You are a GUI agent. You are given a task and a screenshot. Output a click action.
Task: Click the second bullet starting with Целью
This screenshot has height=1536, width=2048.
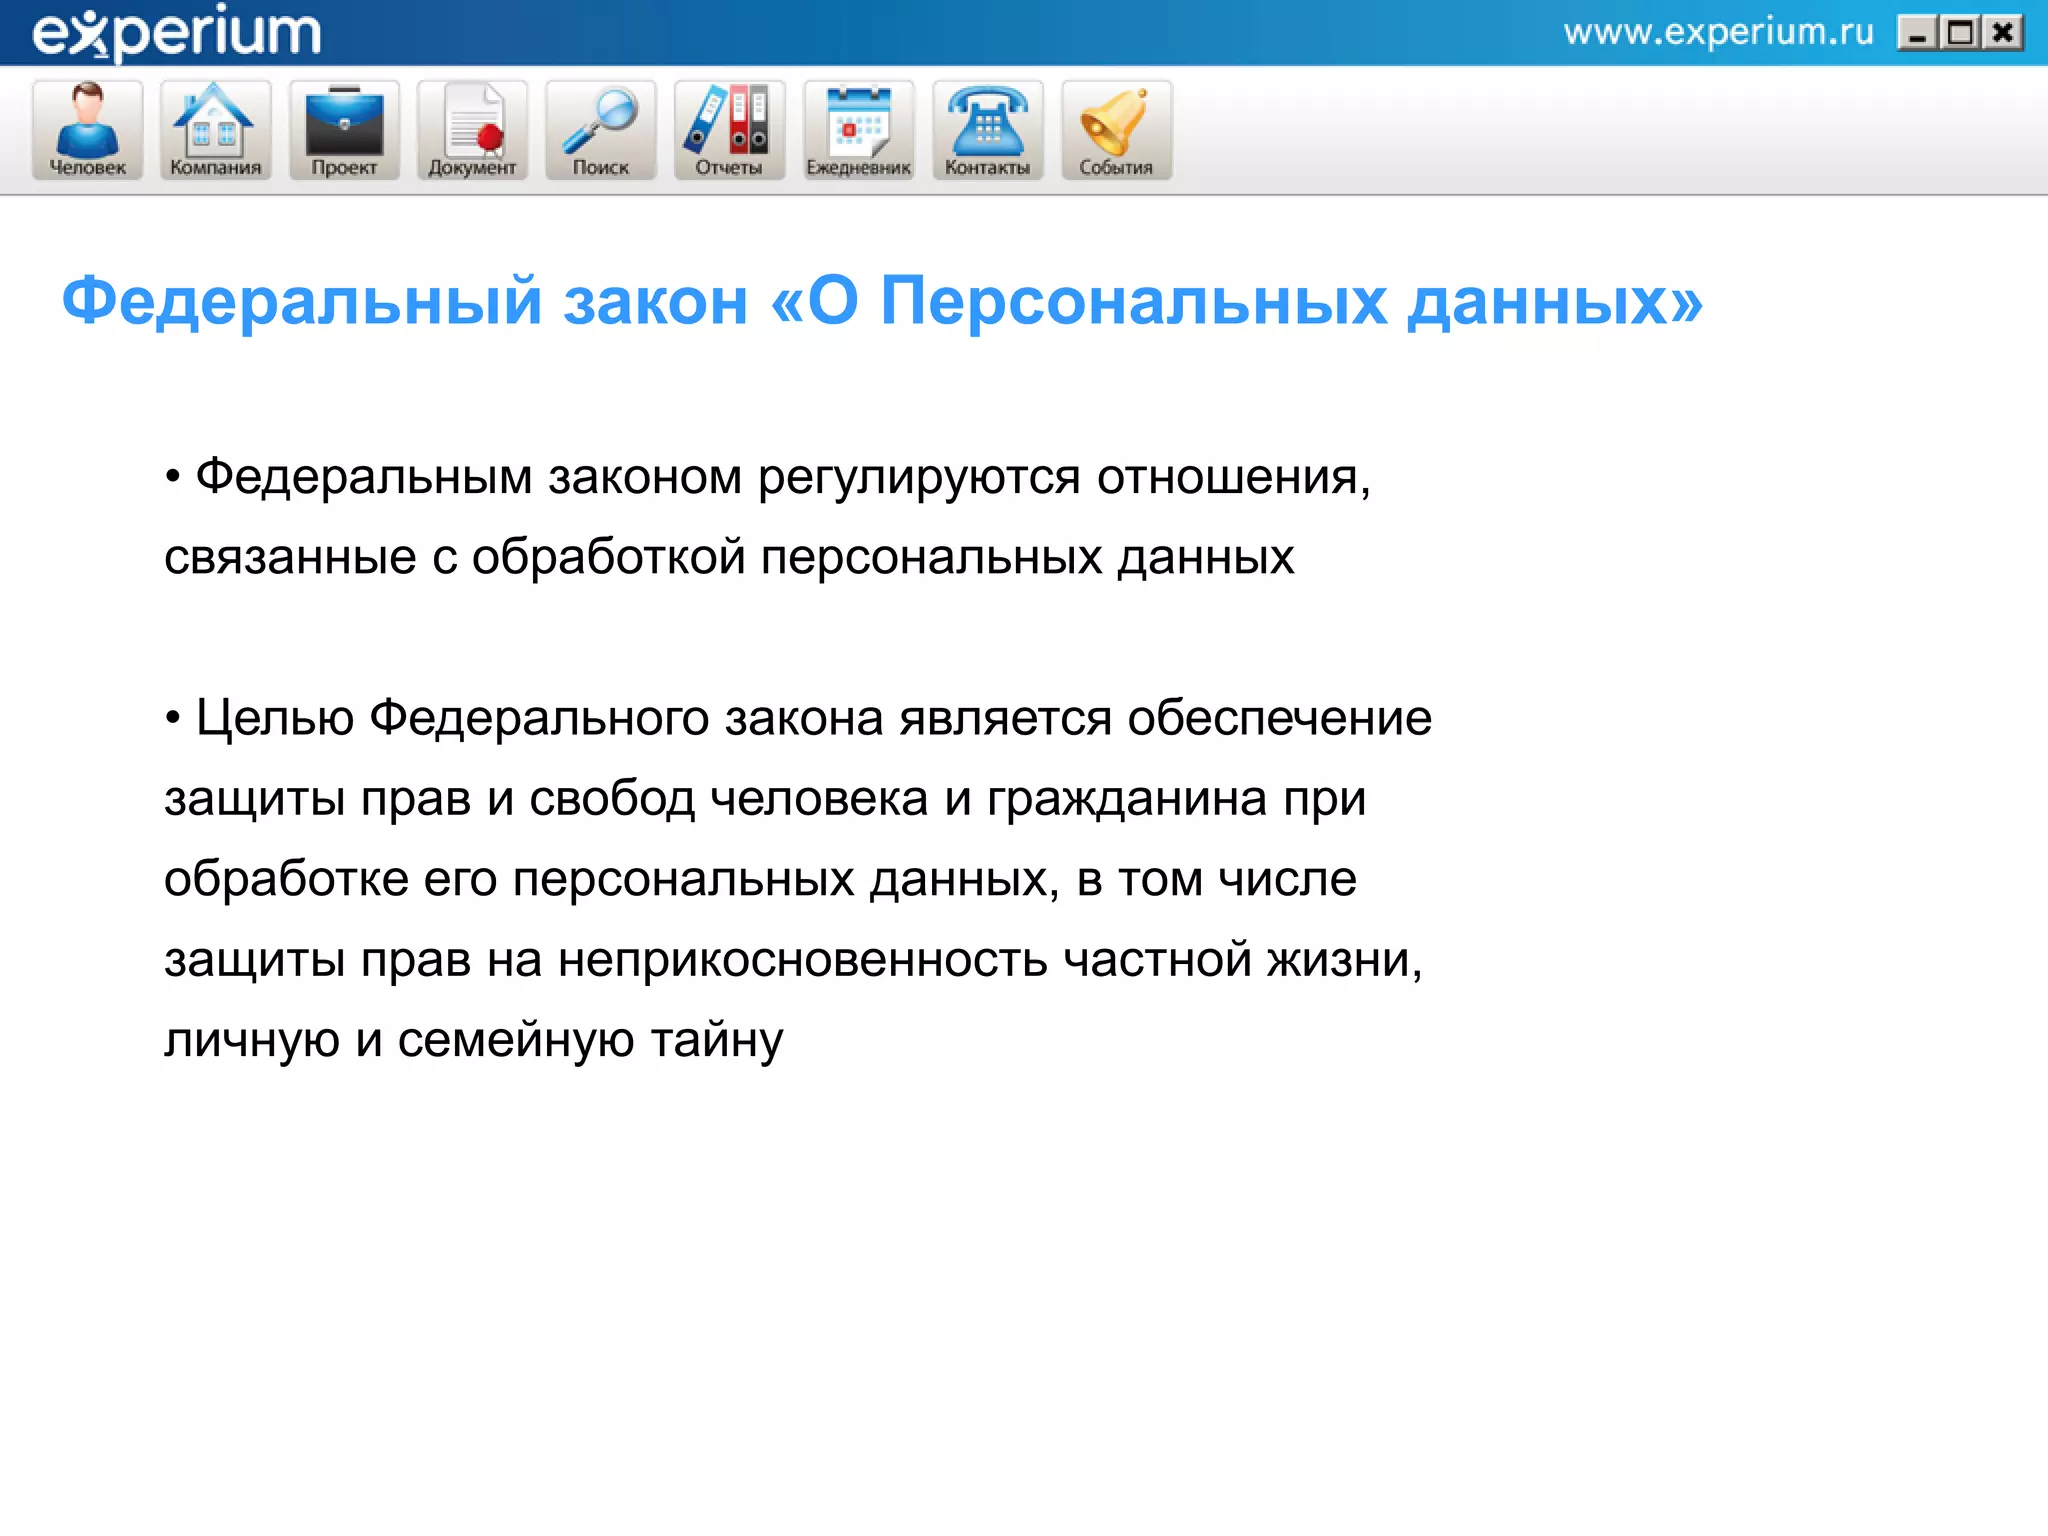pyautogui.click(x=797, y=878)
